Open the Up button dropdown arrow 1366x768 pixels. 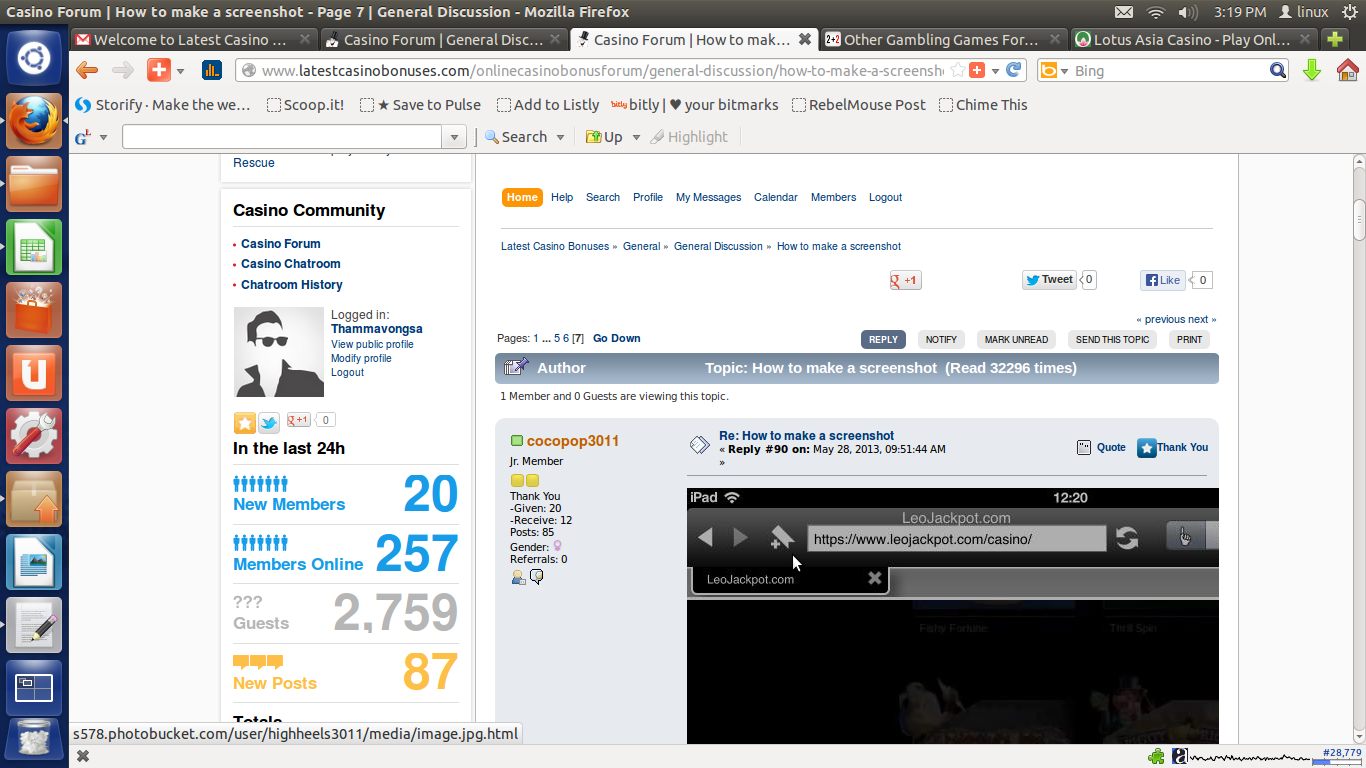point(636,137)
